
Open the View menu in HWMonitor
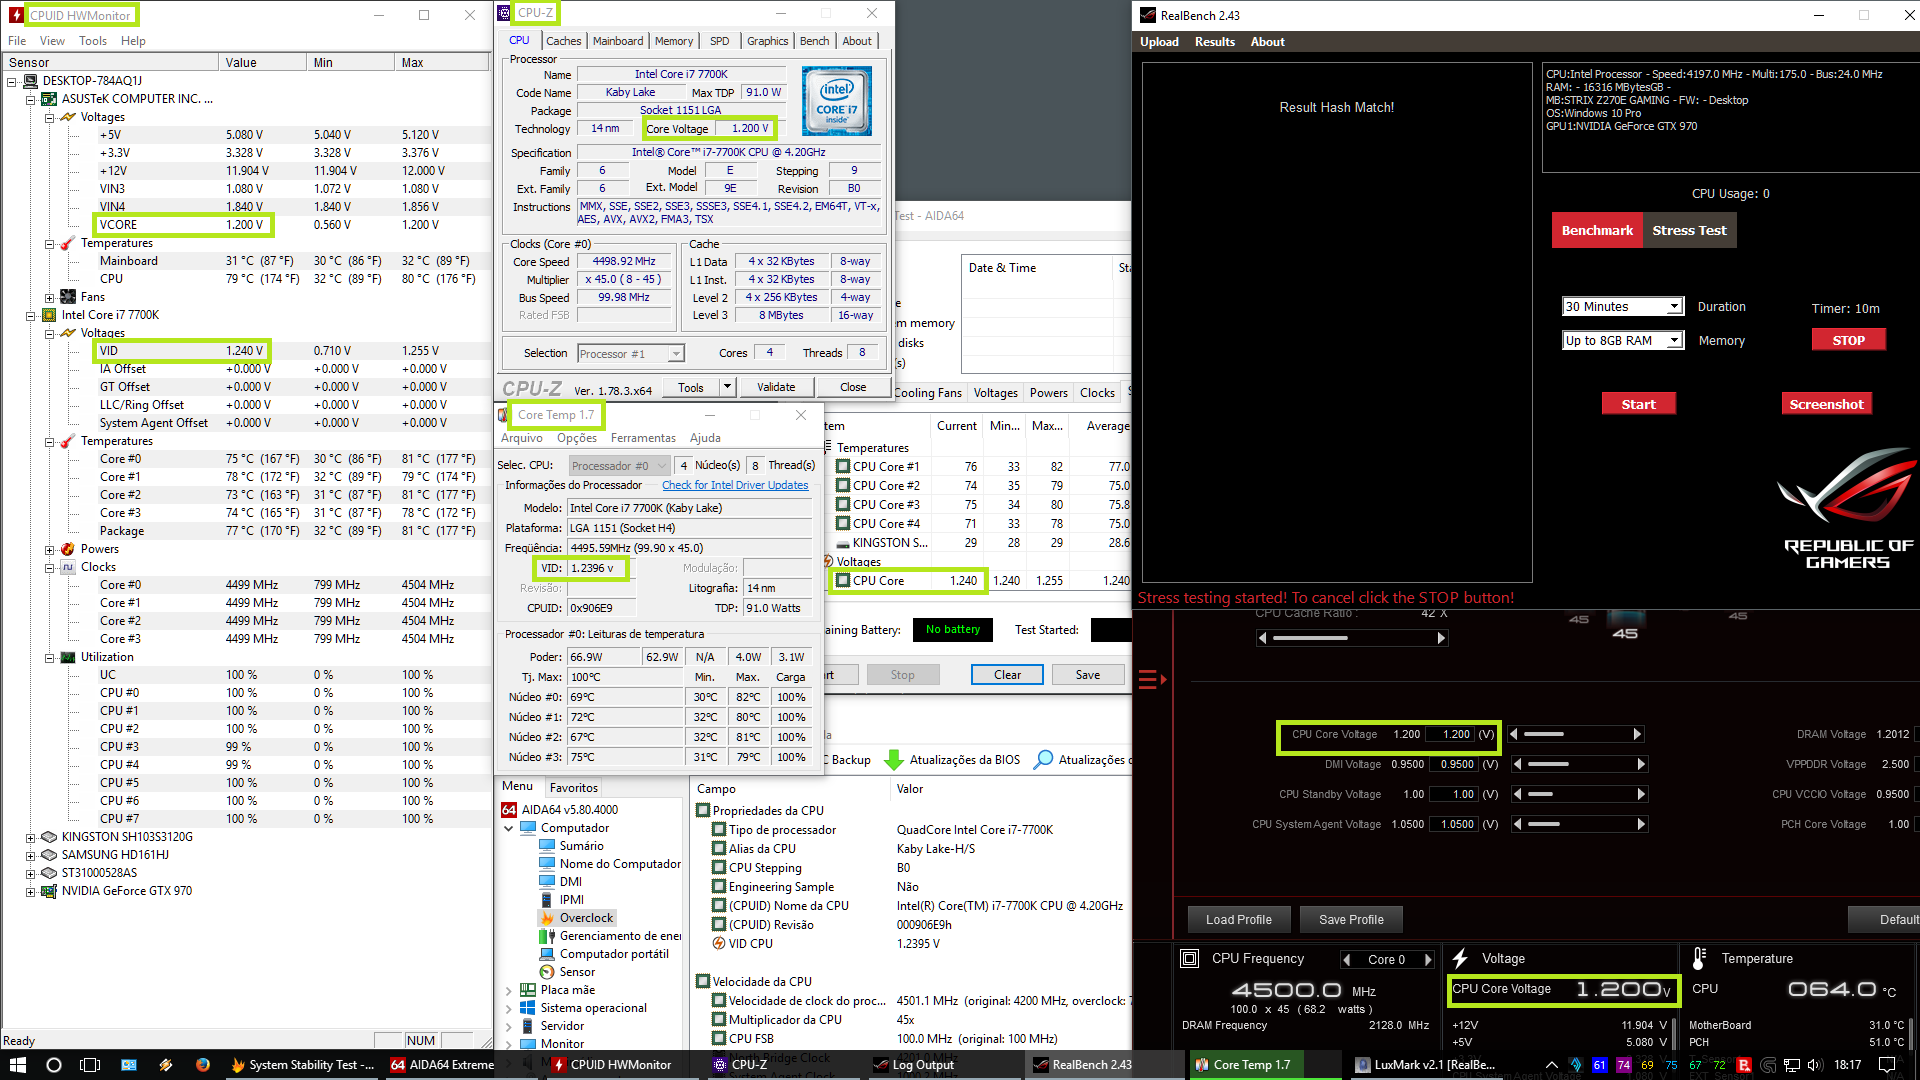point(52,41)
